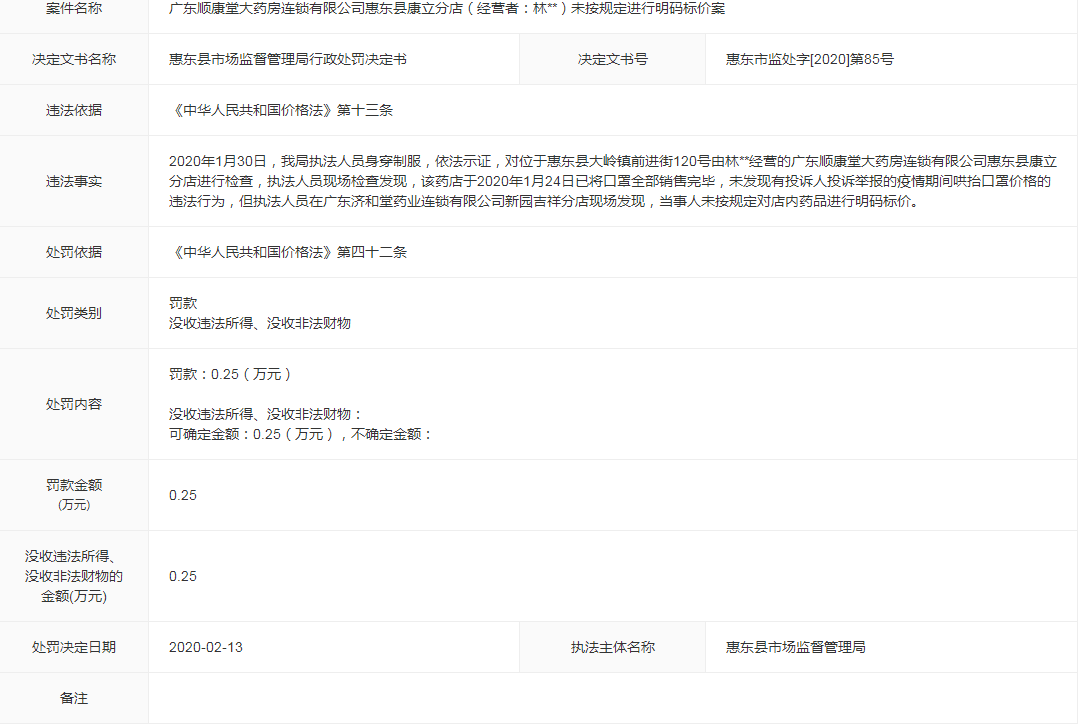Click 罚款 in the penalty category cell
The image size is (1080, 725).
(183, 303)
